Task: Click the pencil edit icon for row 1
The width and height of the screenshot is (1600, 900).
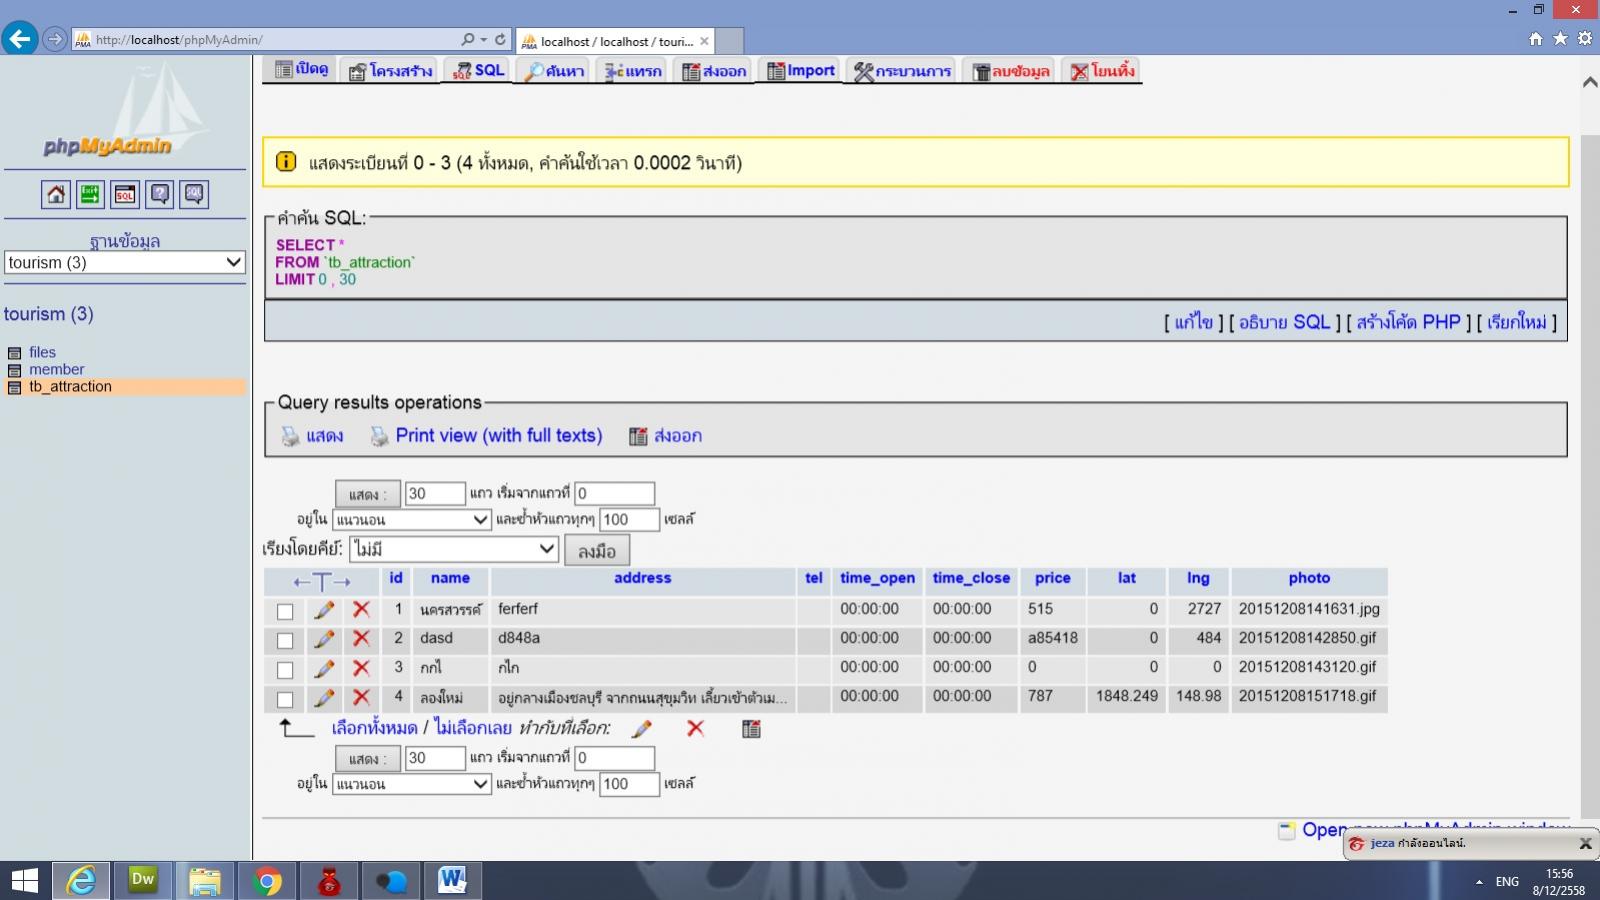Action: [324, 610]
